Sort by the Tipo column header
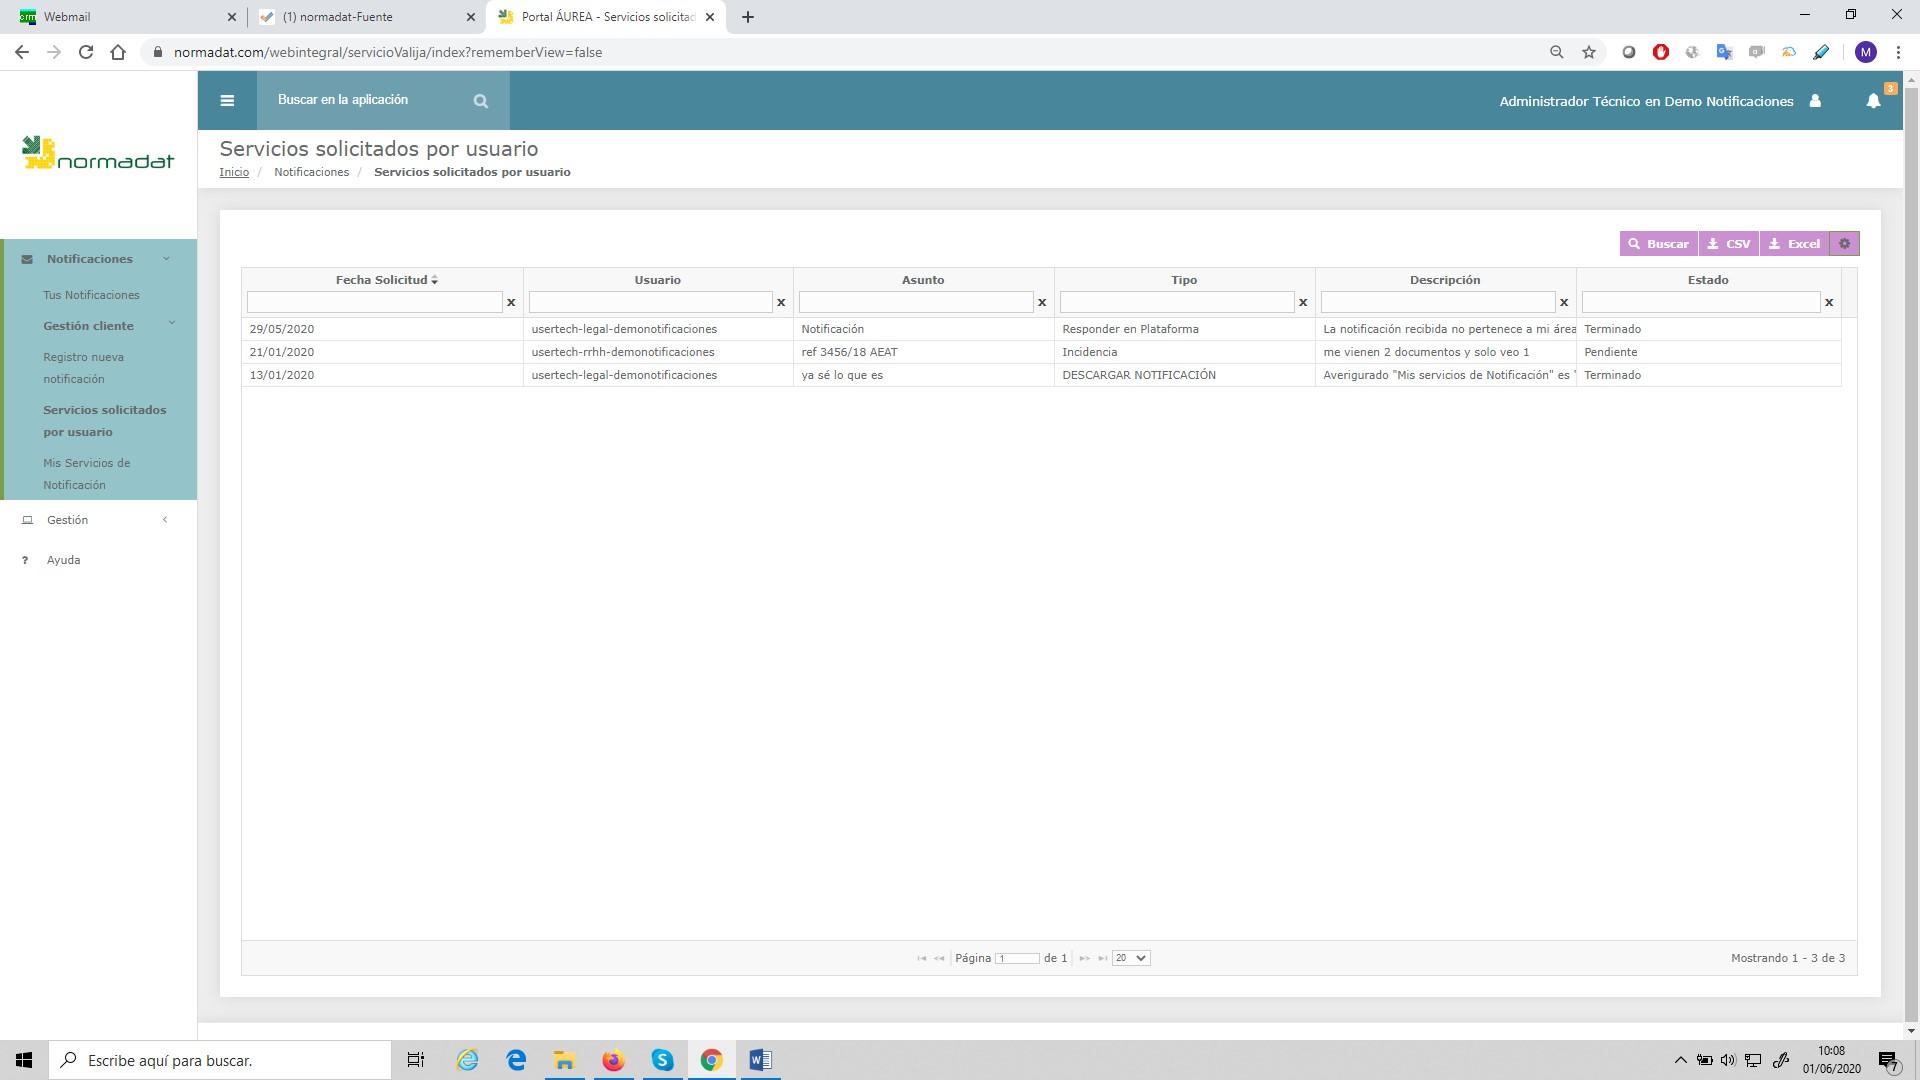The height and width of the screenshot is (1080, 1920). [1184, 280]
